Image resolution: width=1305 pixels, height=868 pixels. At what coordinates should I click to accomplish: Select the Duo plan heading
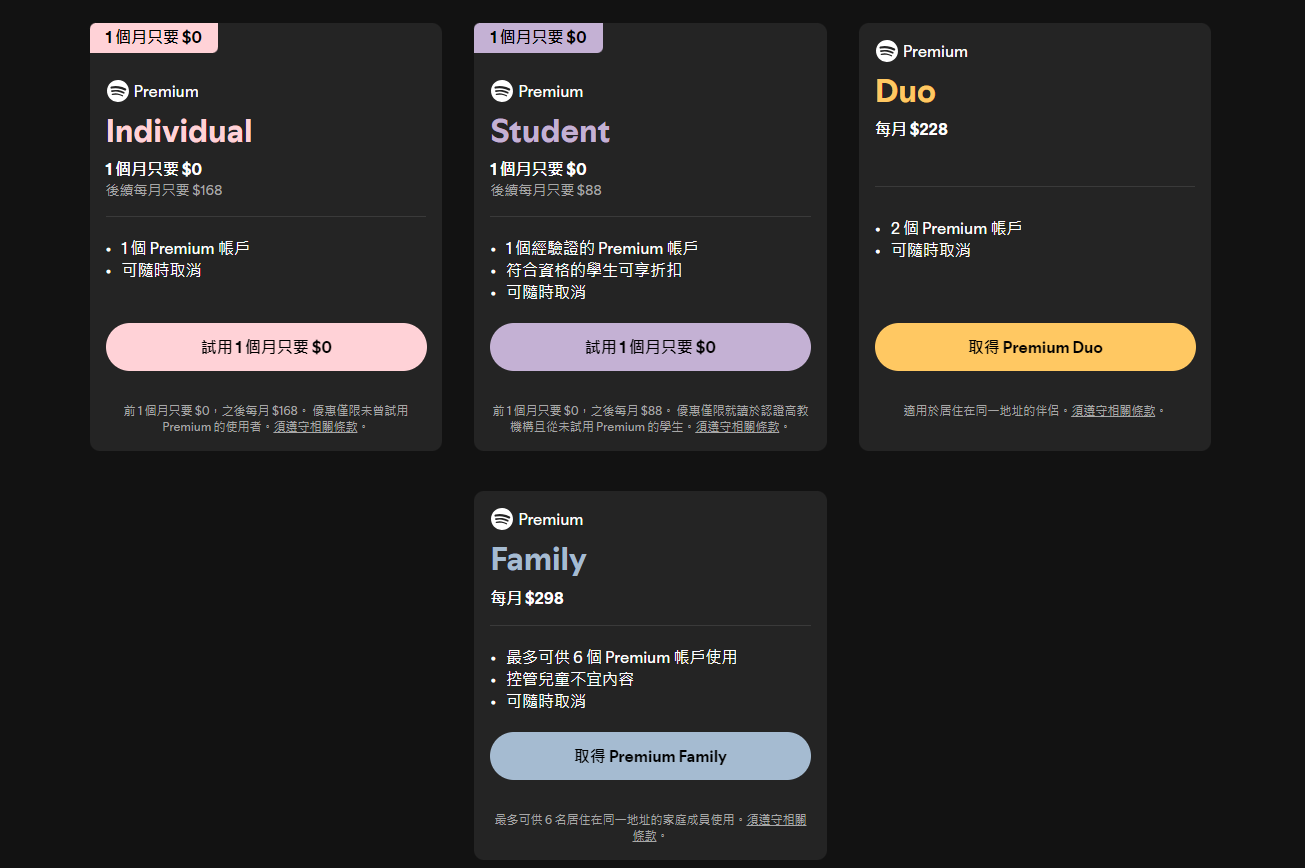point(905,91)
